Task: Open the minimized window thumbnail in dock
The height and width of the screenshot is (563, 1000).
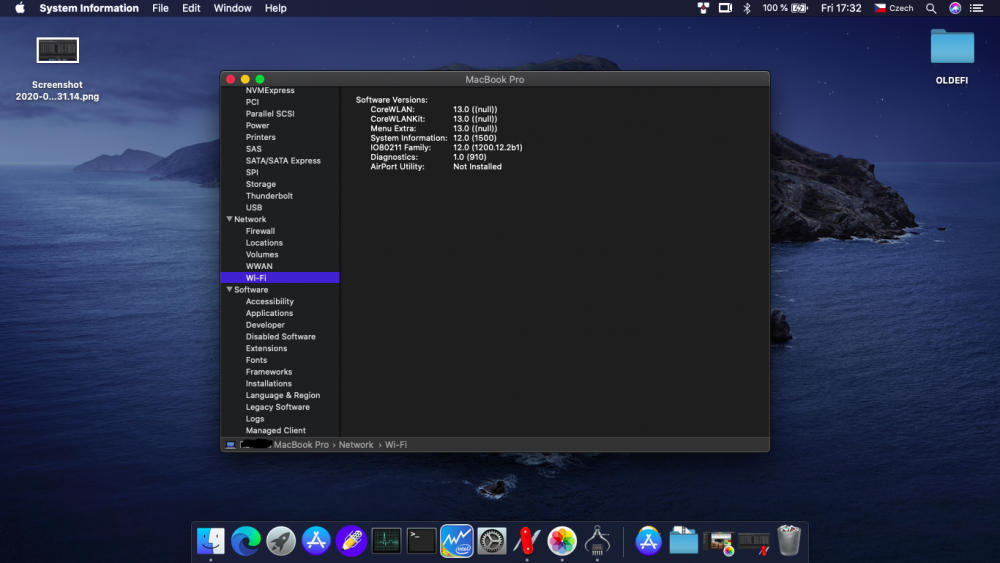Action: 754,543
